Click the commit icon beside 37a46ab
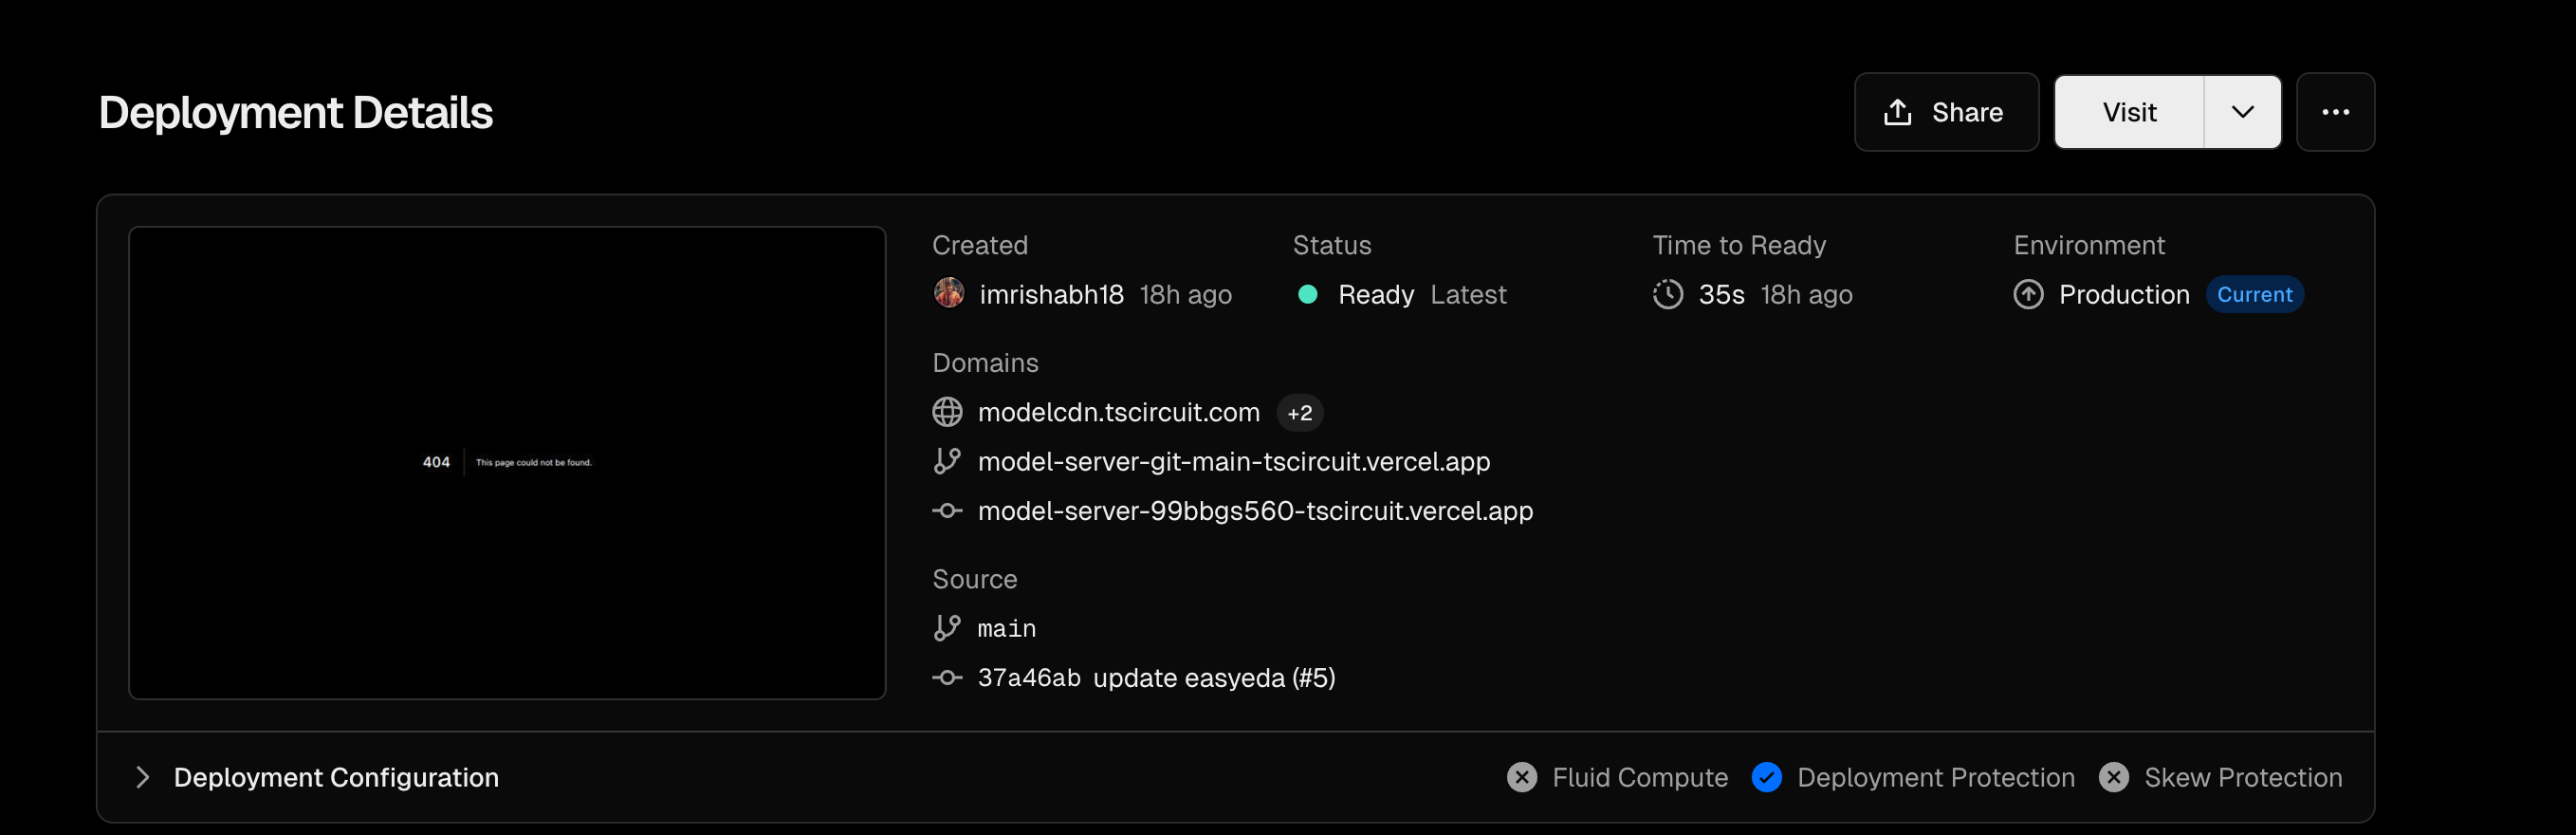This screenshot has height=835, width=2576. (947, 678)
